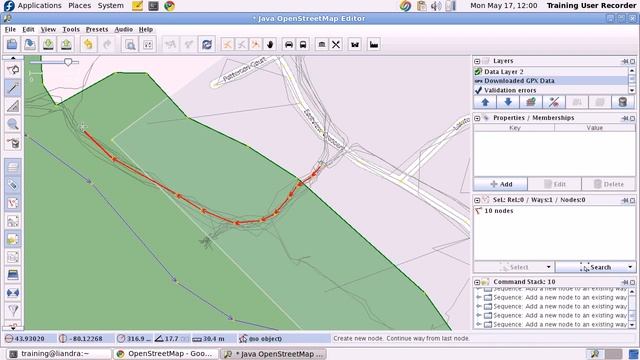Viewport: 640px width, 360px height.
Task: Choose the Draw nodes mode tool
Action: [x=13, y=88]
